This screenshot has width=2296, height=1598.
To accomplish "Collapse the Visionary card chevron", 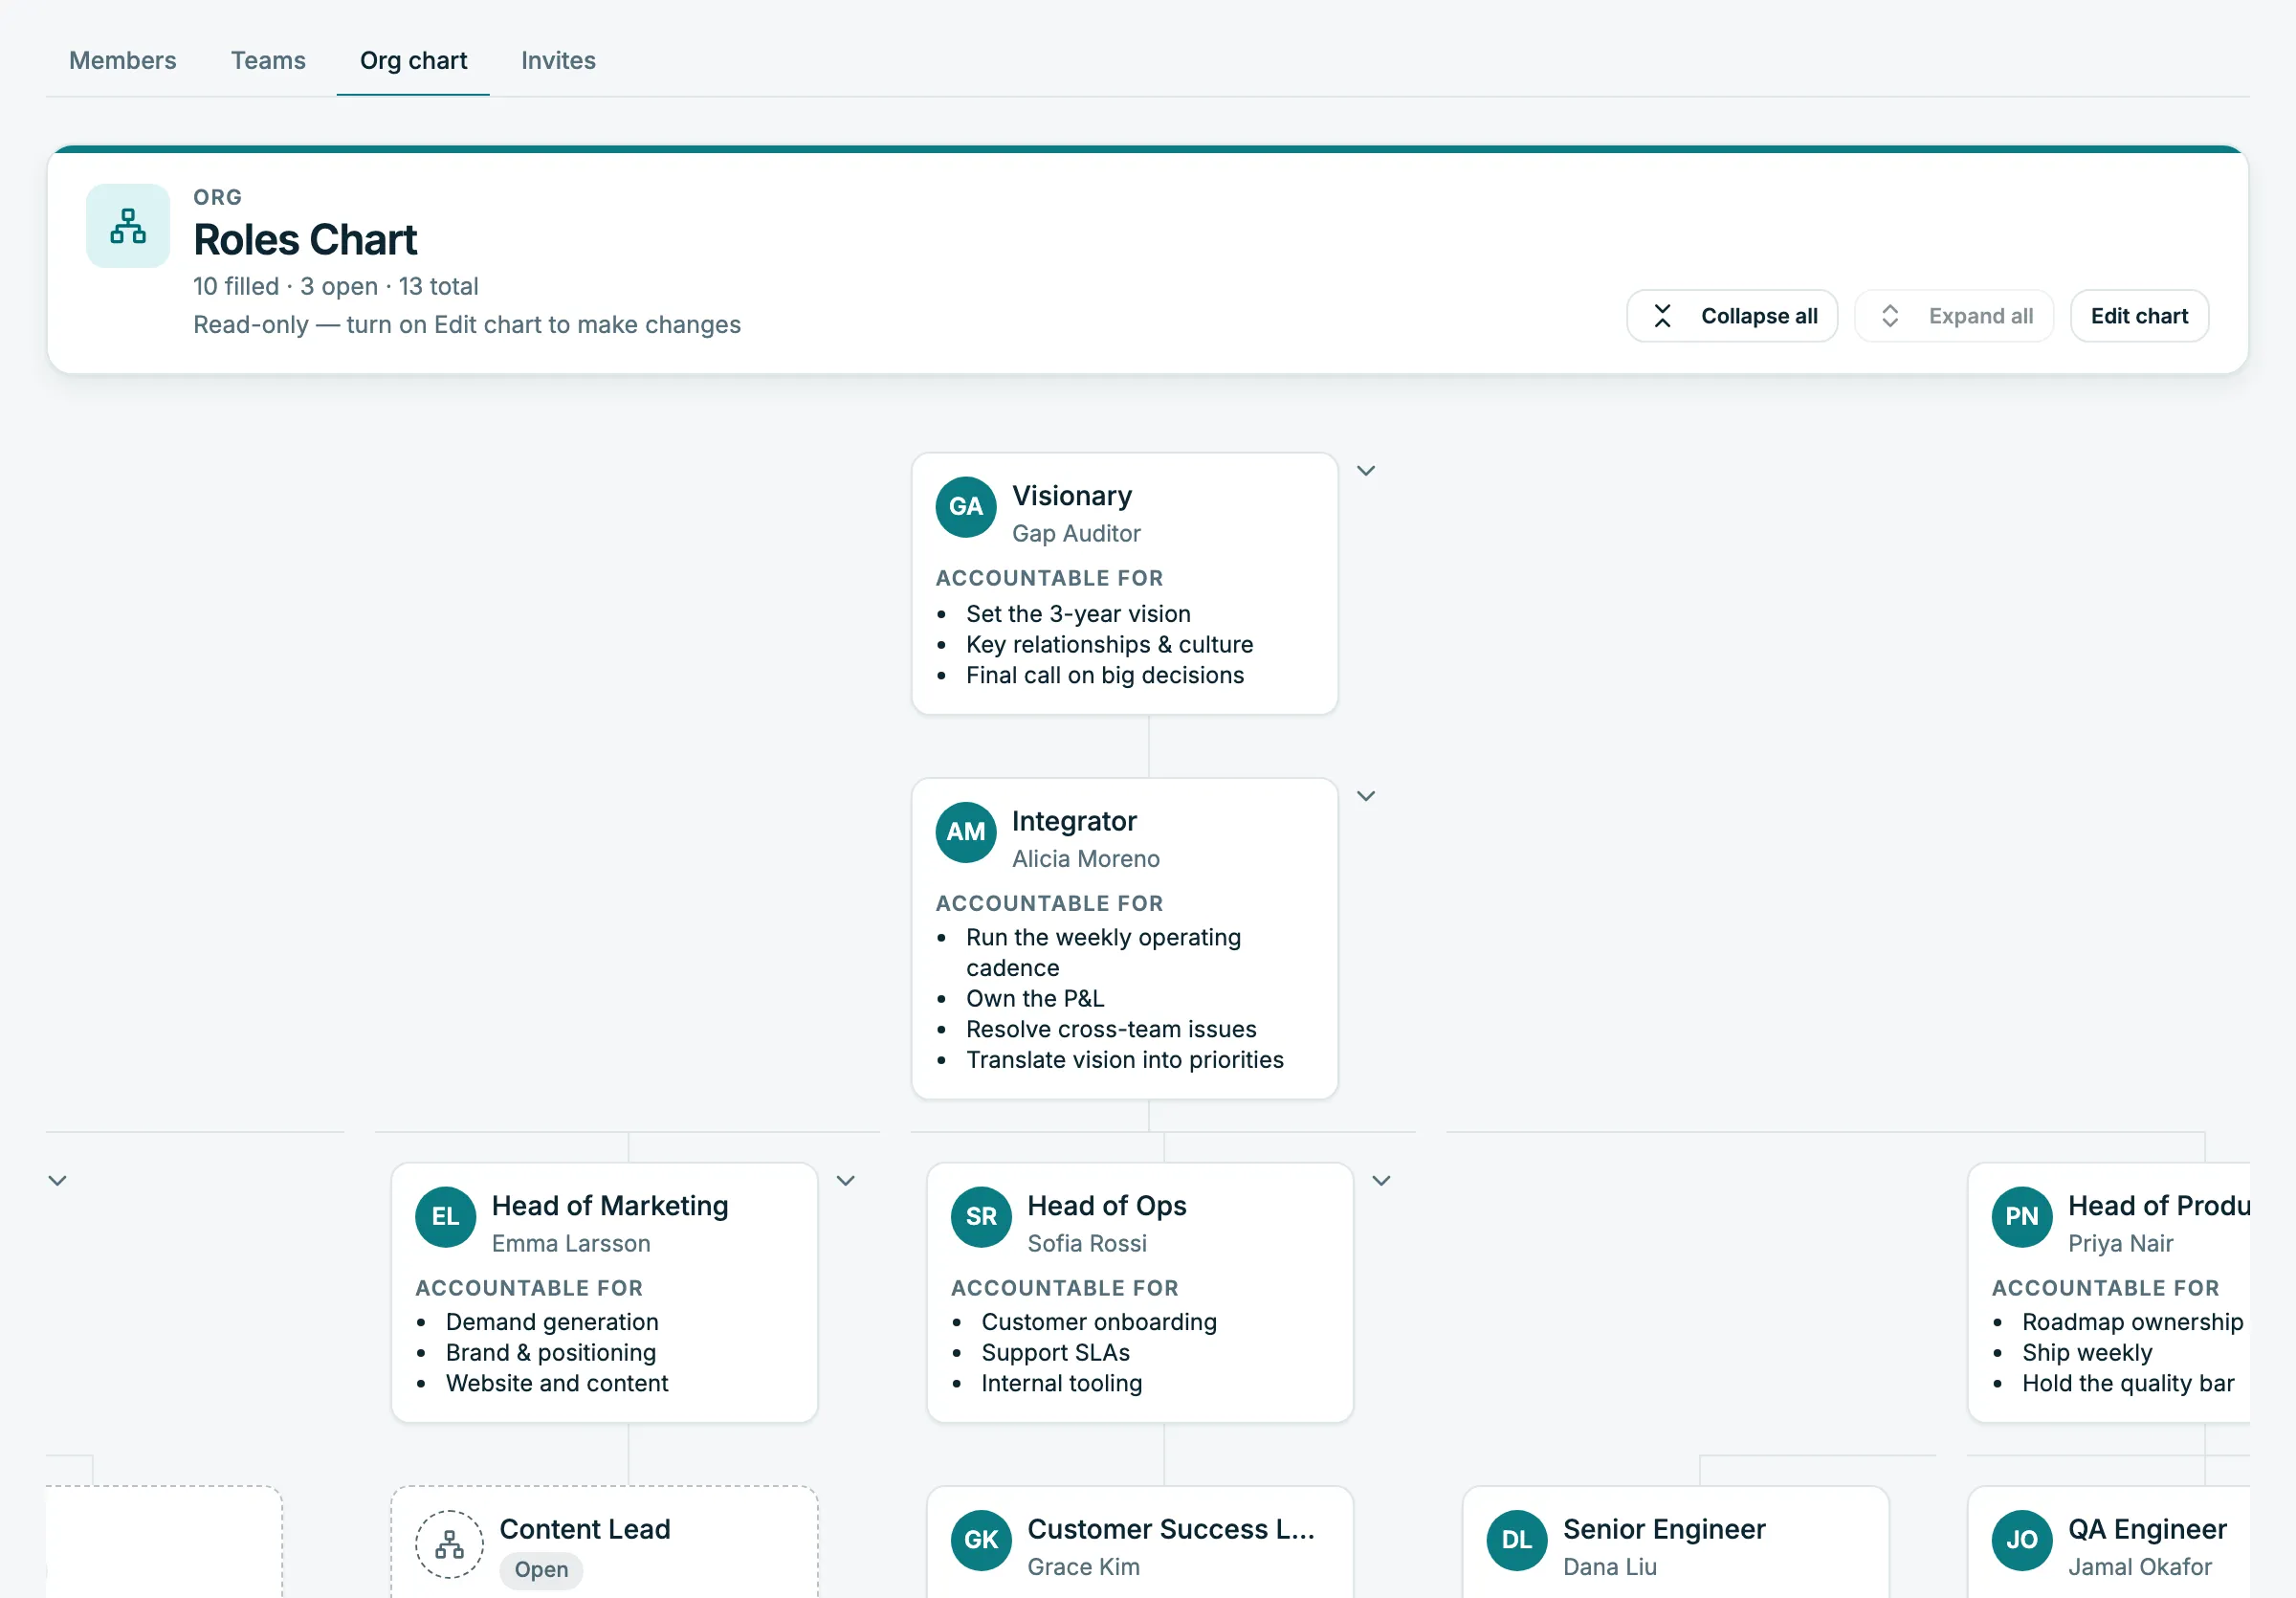I will (1366, 471).
